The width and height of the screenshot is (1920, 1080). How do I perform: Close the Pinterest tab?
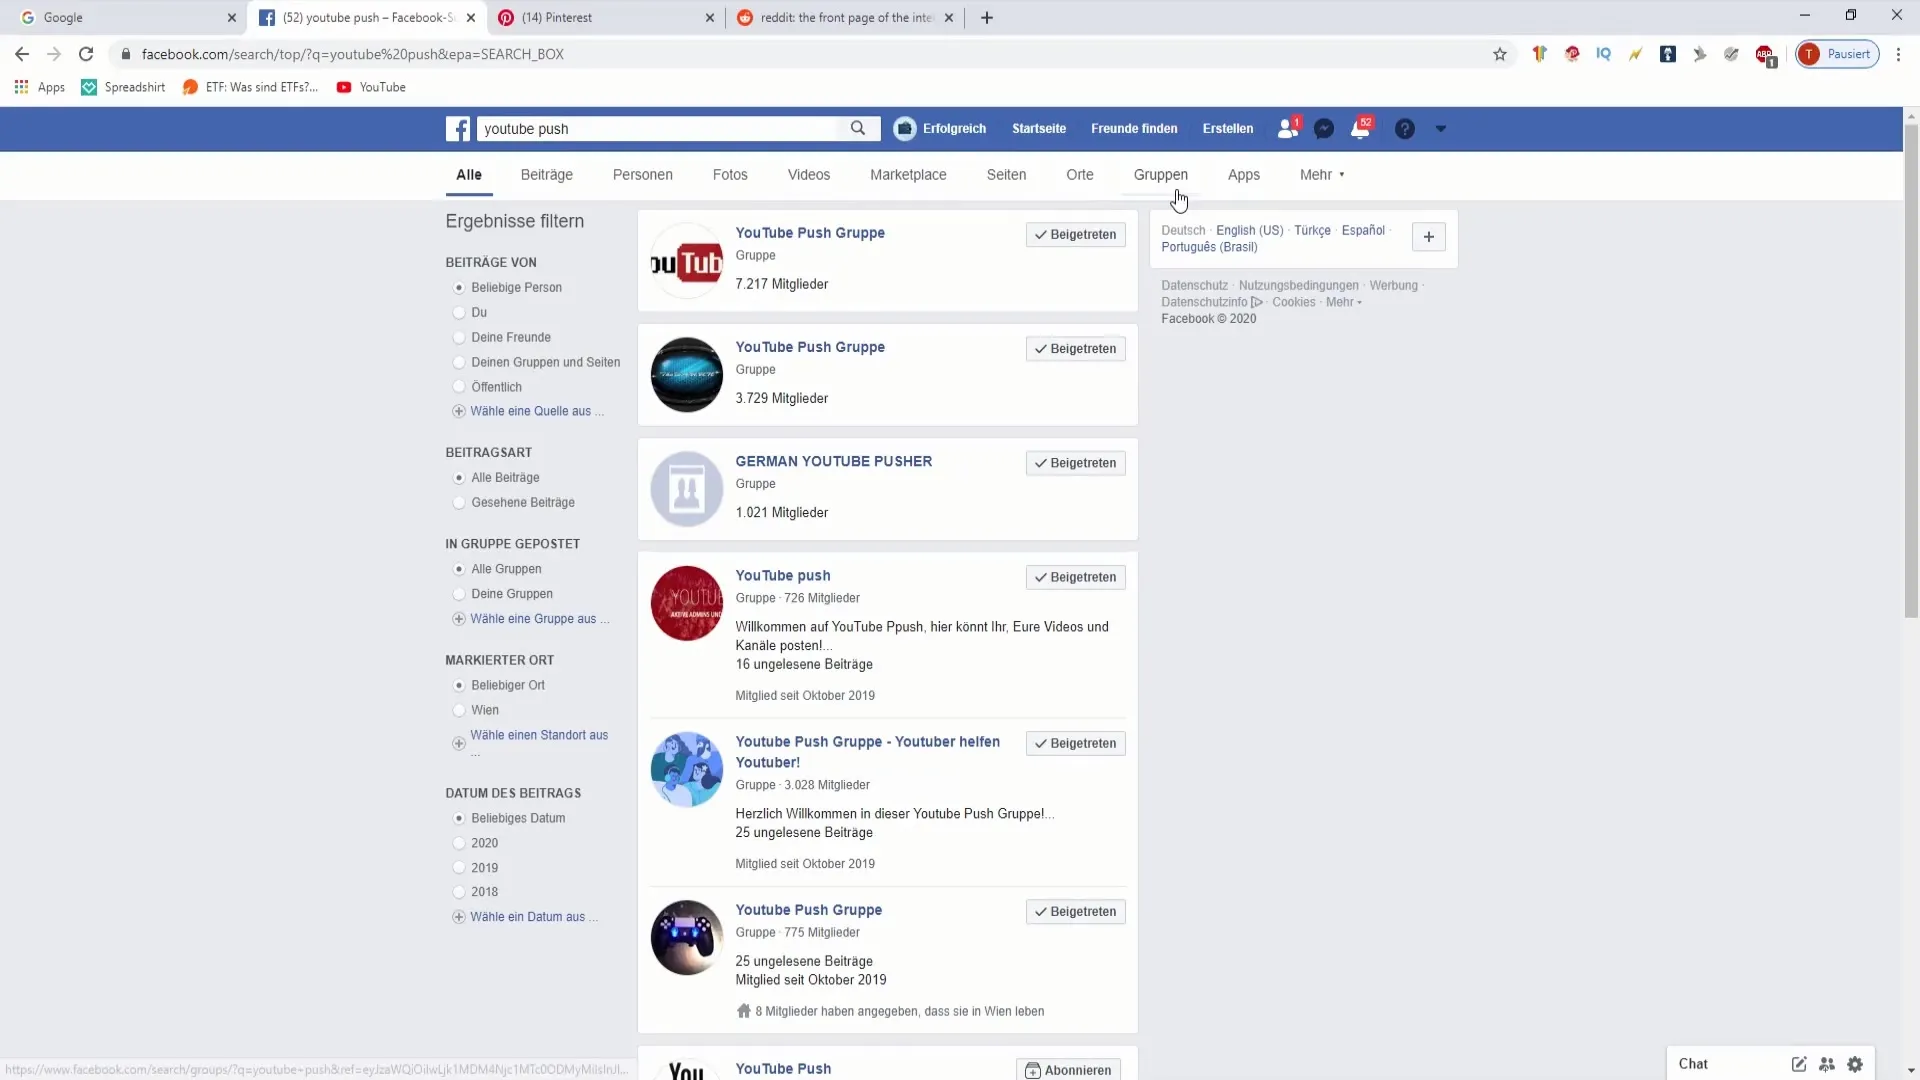point(710,18)
